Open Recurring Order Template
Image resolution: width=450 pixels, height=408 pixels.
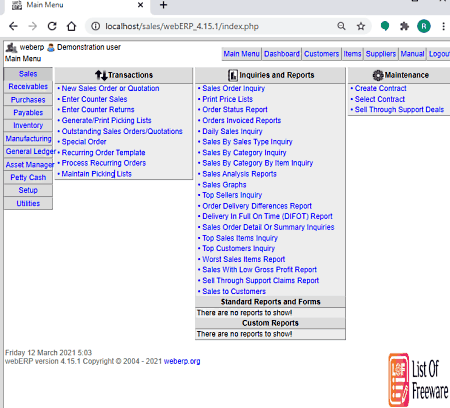click(103, 153)
